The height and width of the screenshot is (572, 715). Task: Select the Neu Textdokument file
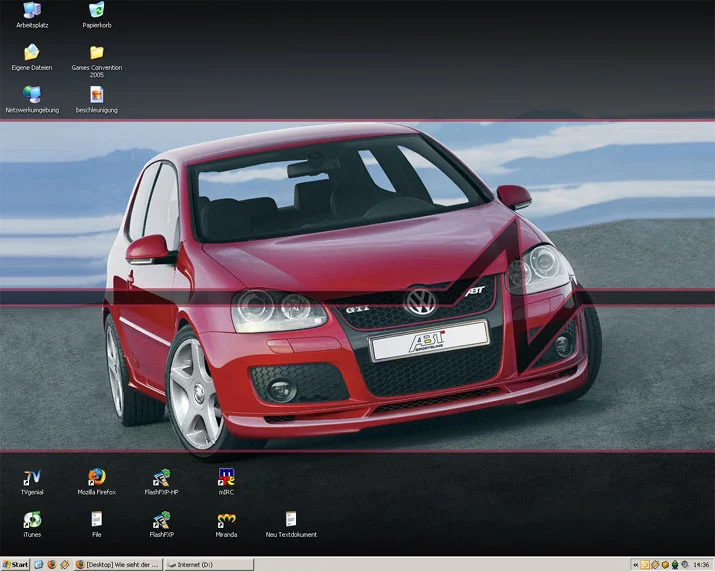[x=291, y=519]
